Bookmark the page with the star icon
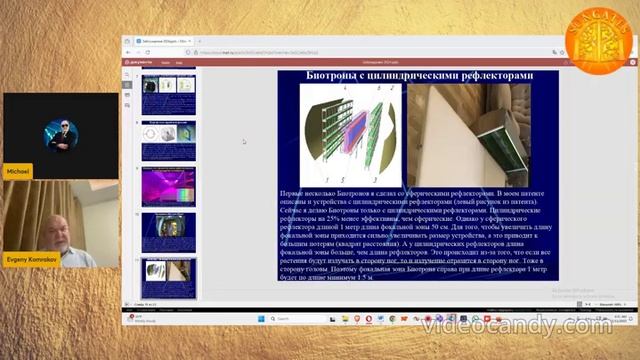 click(562, 53)
